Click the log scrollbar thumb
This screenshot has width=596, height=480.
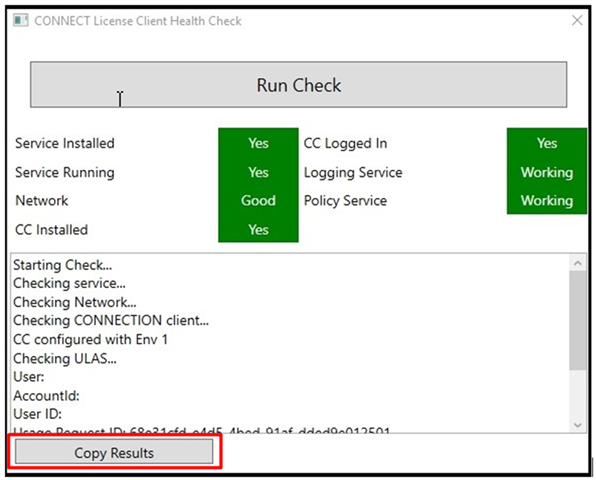(578, 320)
